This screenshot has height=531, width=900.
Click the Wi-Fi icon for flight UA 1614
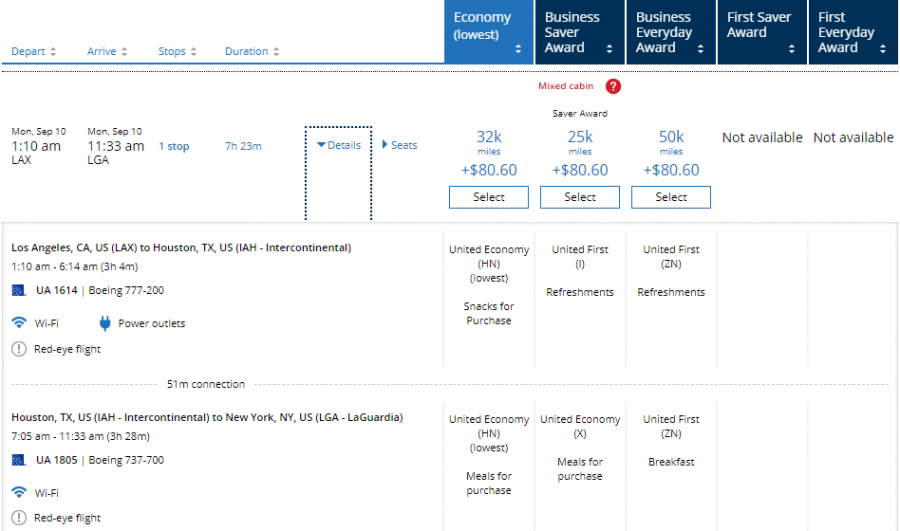pos(19,323)
